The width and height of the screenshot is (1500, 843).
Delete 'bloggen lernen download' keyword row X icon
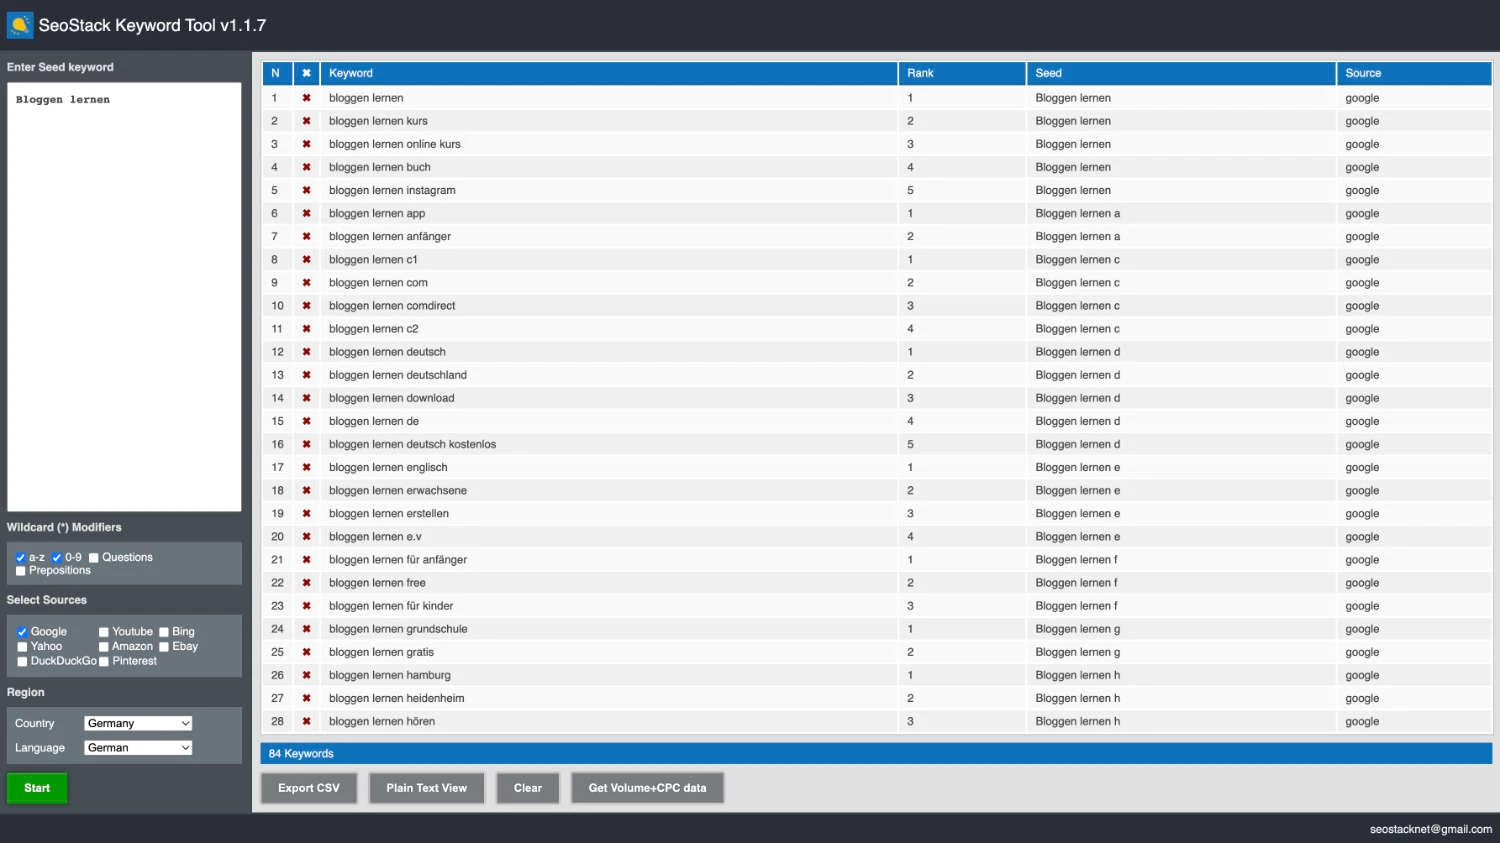pyautogui.click(x=306, y=398)
